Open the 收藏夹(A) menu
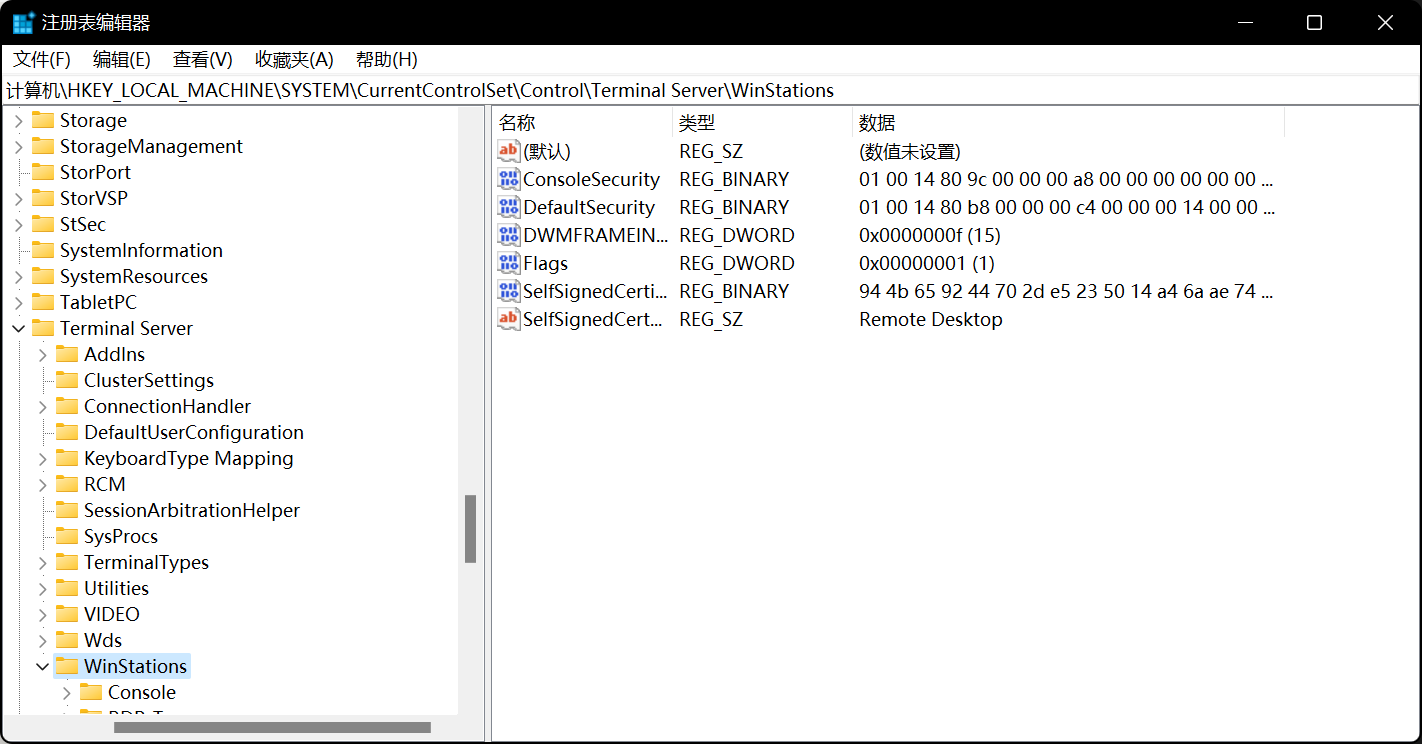 pyautogui.click(x=294, y=59)
